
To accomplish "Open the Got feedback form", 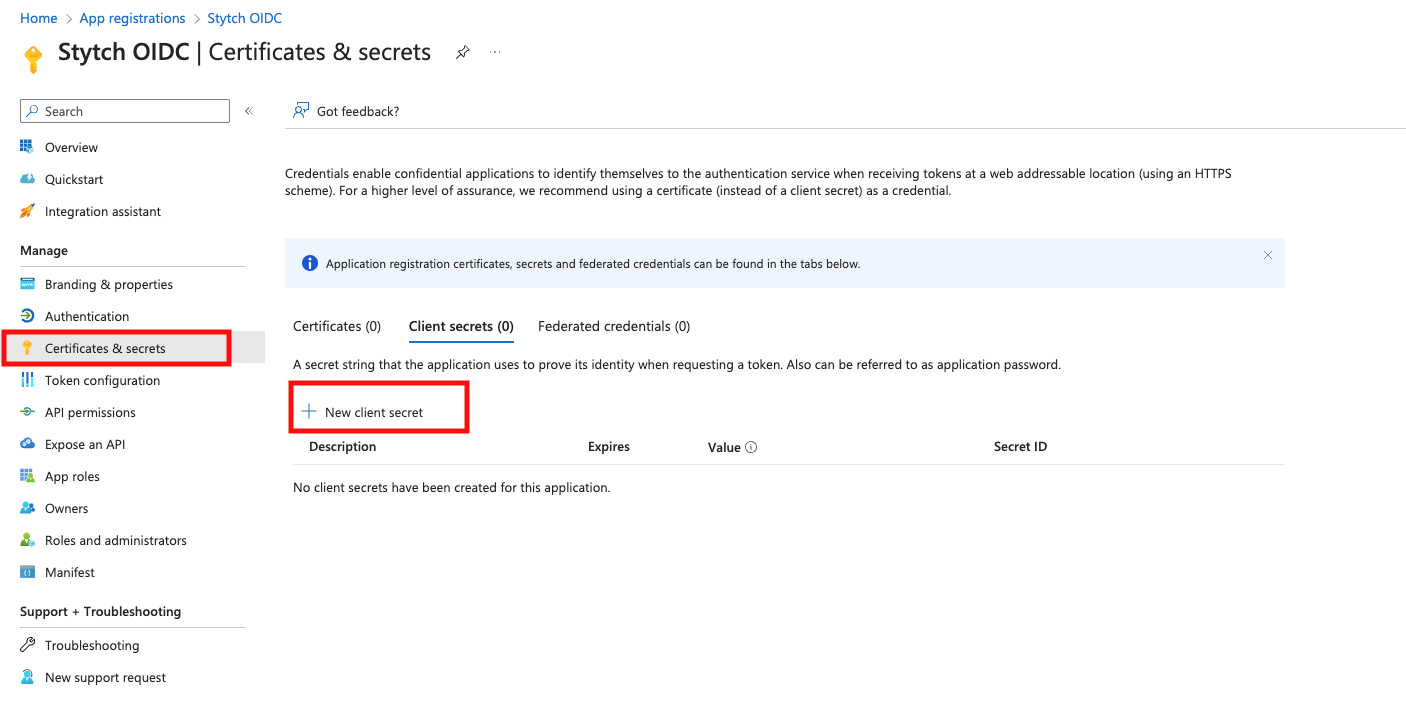I will click(x=345, y=111).
